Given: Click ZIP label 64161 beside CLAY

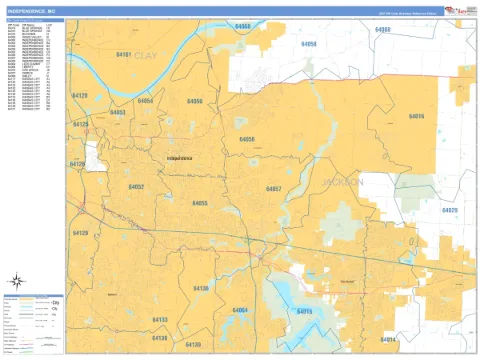Looking at the screenshot, I should [124, 54].
